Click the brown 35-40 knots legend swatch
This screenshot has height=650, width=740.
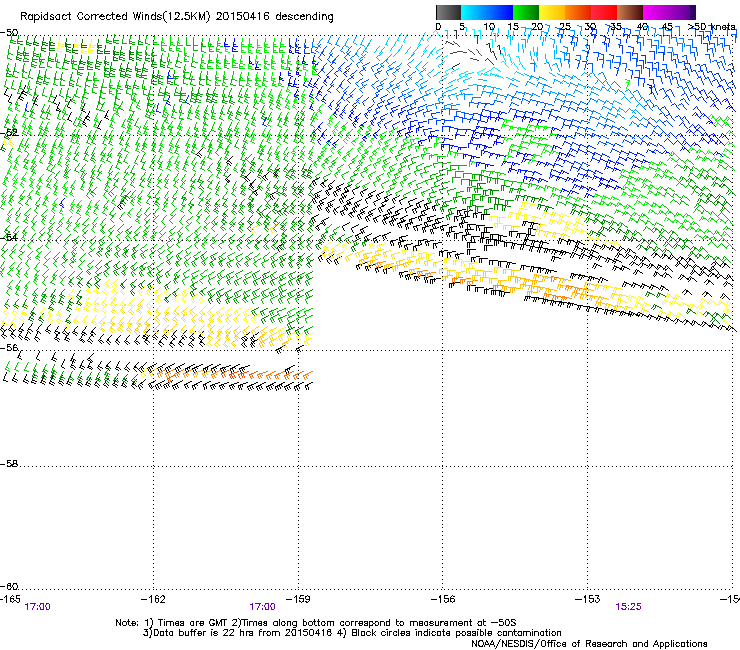tap(630, 12)
